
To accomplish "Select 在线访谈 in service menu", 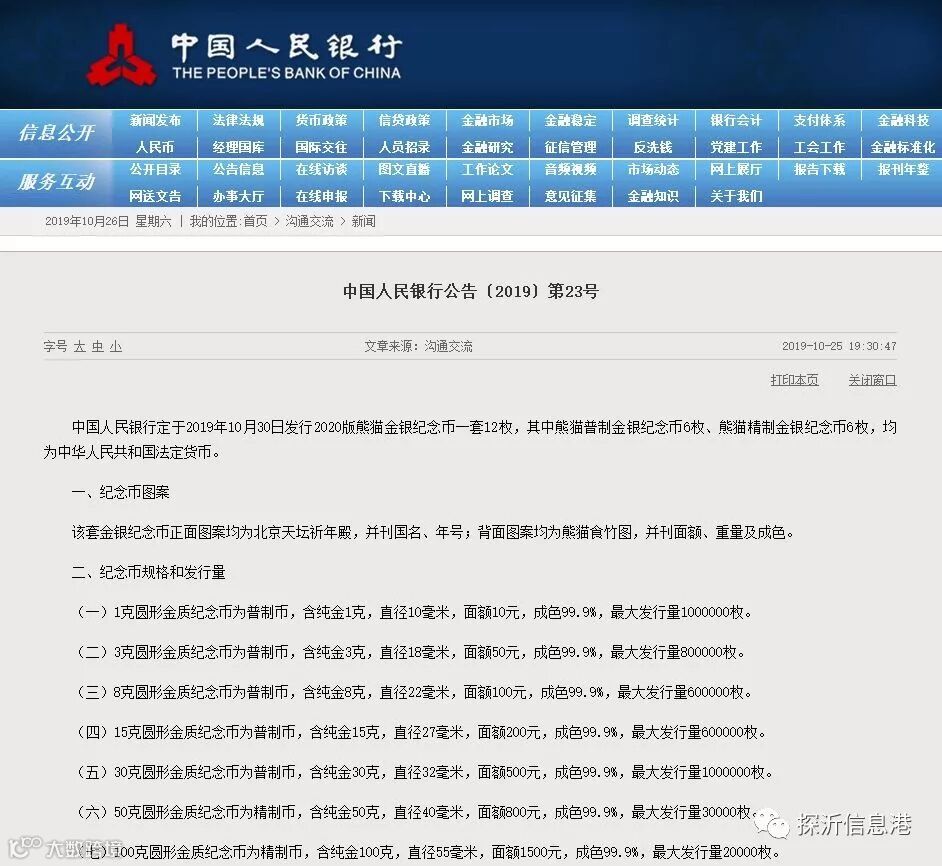I will point(321,169).
